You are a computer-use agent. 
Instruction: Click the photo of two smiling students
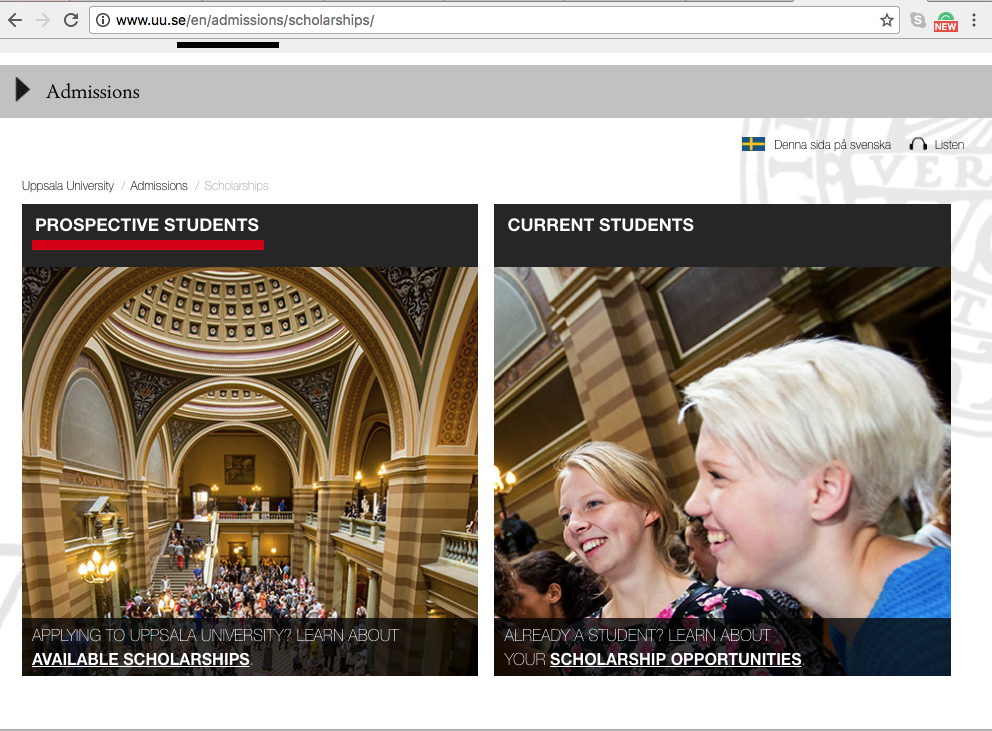tap(722, 442)
